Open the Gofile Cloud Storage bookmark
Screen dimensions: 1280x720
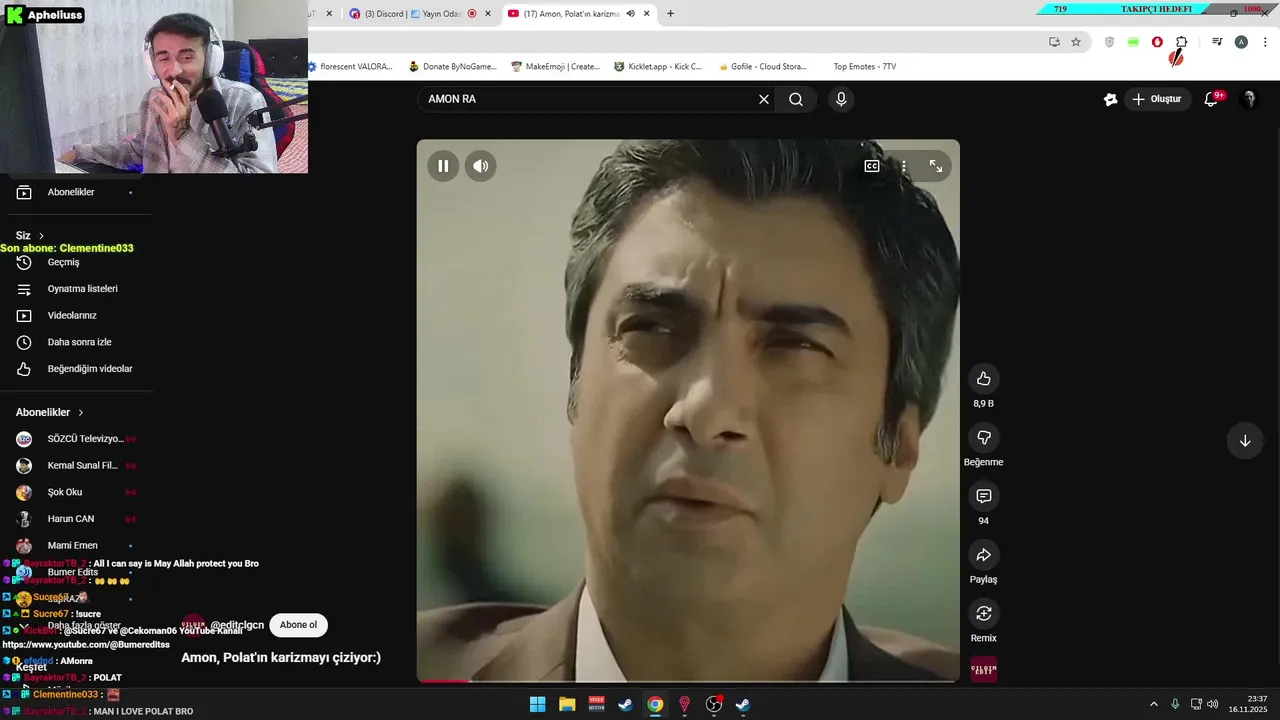click(x=762, y=67)
